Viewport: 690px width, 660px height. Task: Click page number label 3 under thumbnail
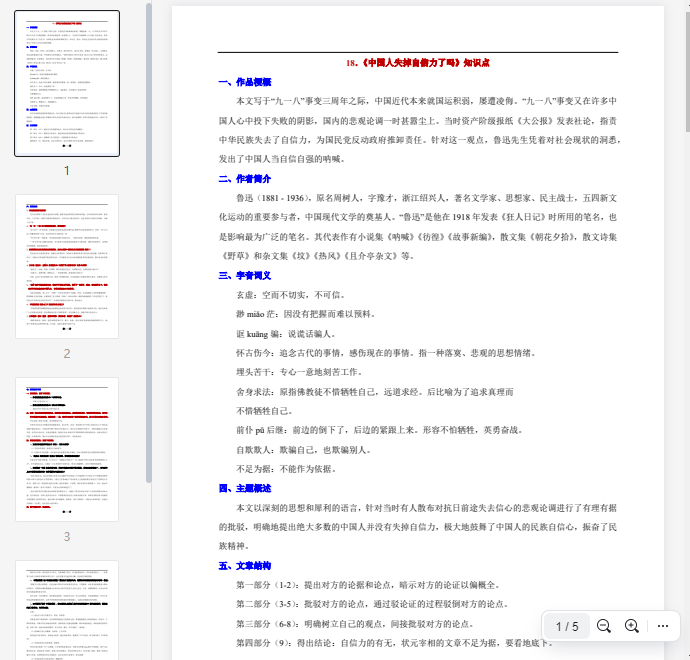coord(67,536)
